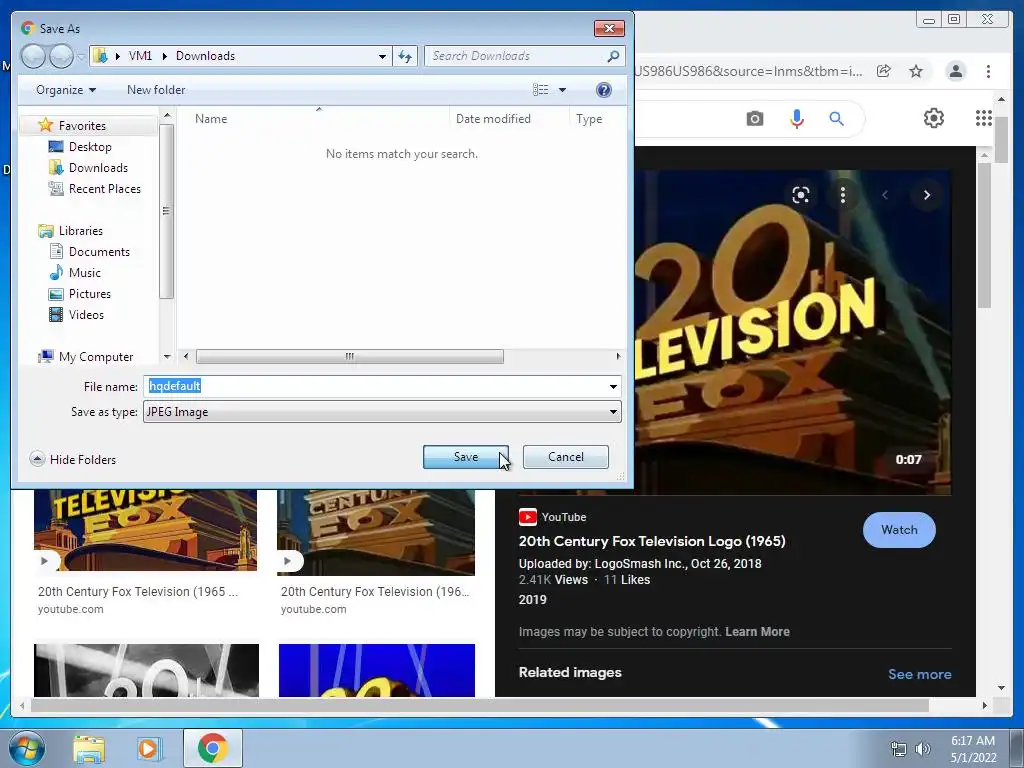Open the Help icon in Save As
The width and height of the screenshot is (1024, 768).
(x=604, y=90)
